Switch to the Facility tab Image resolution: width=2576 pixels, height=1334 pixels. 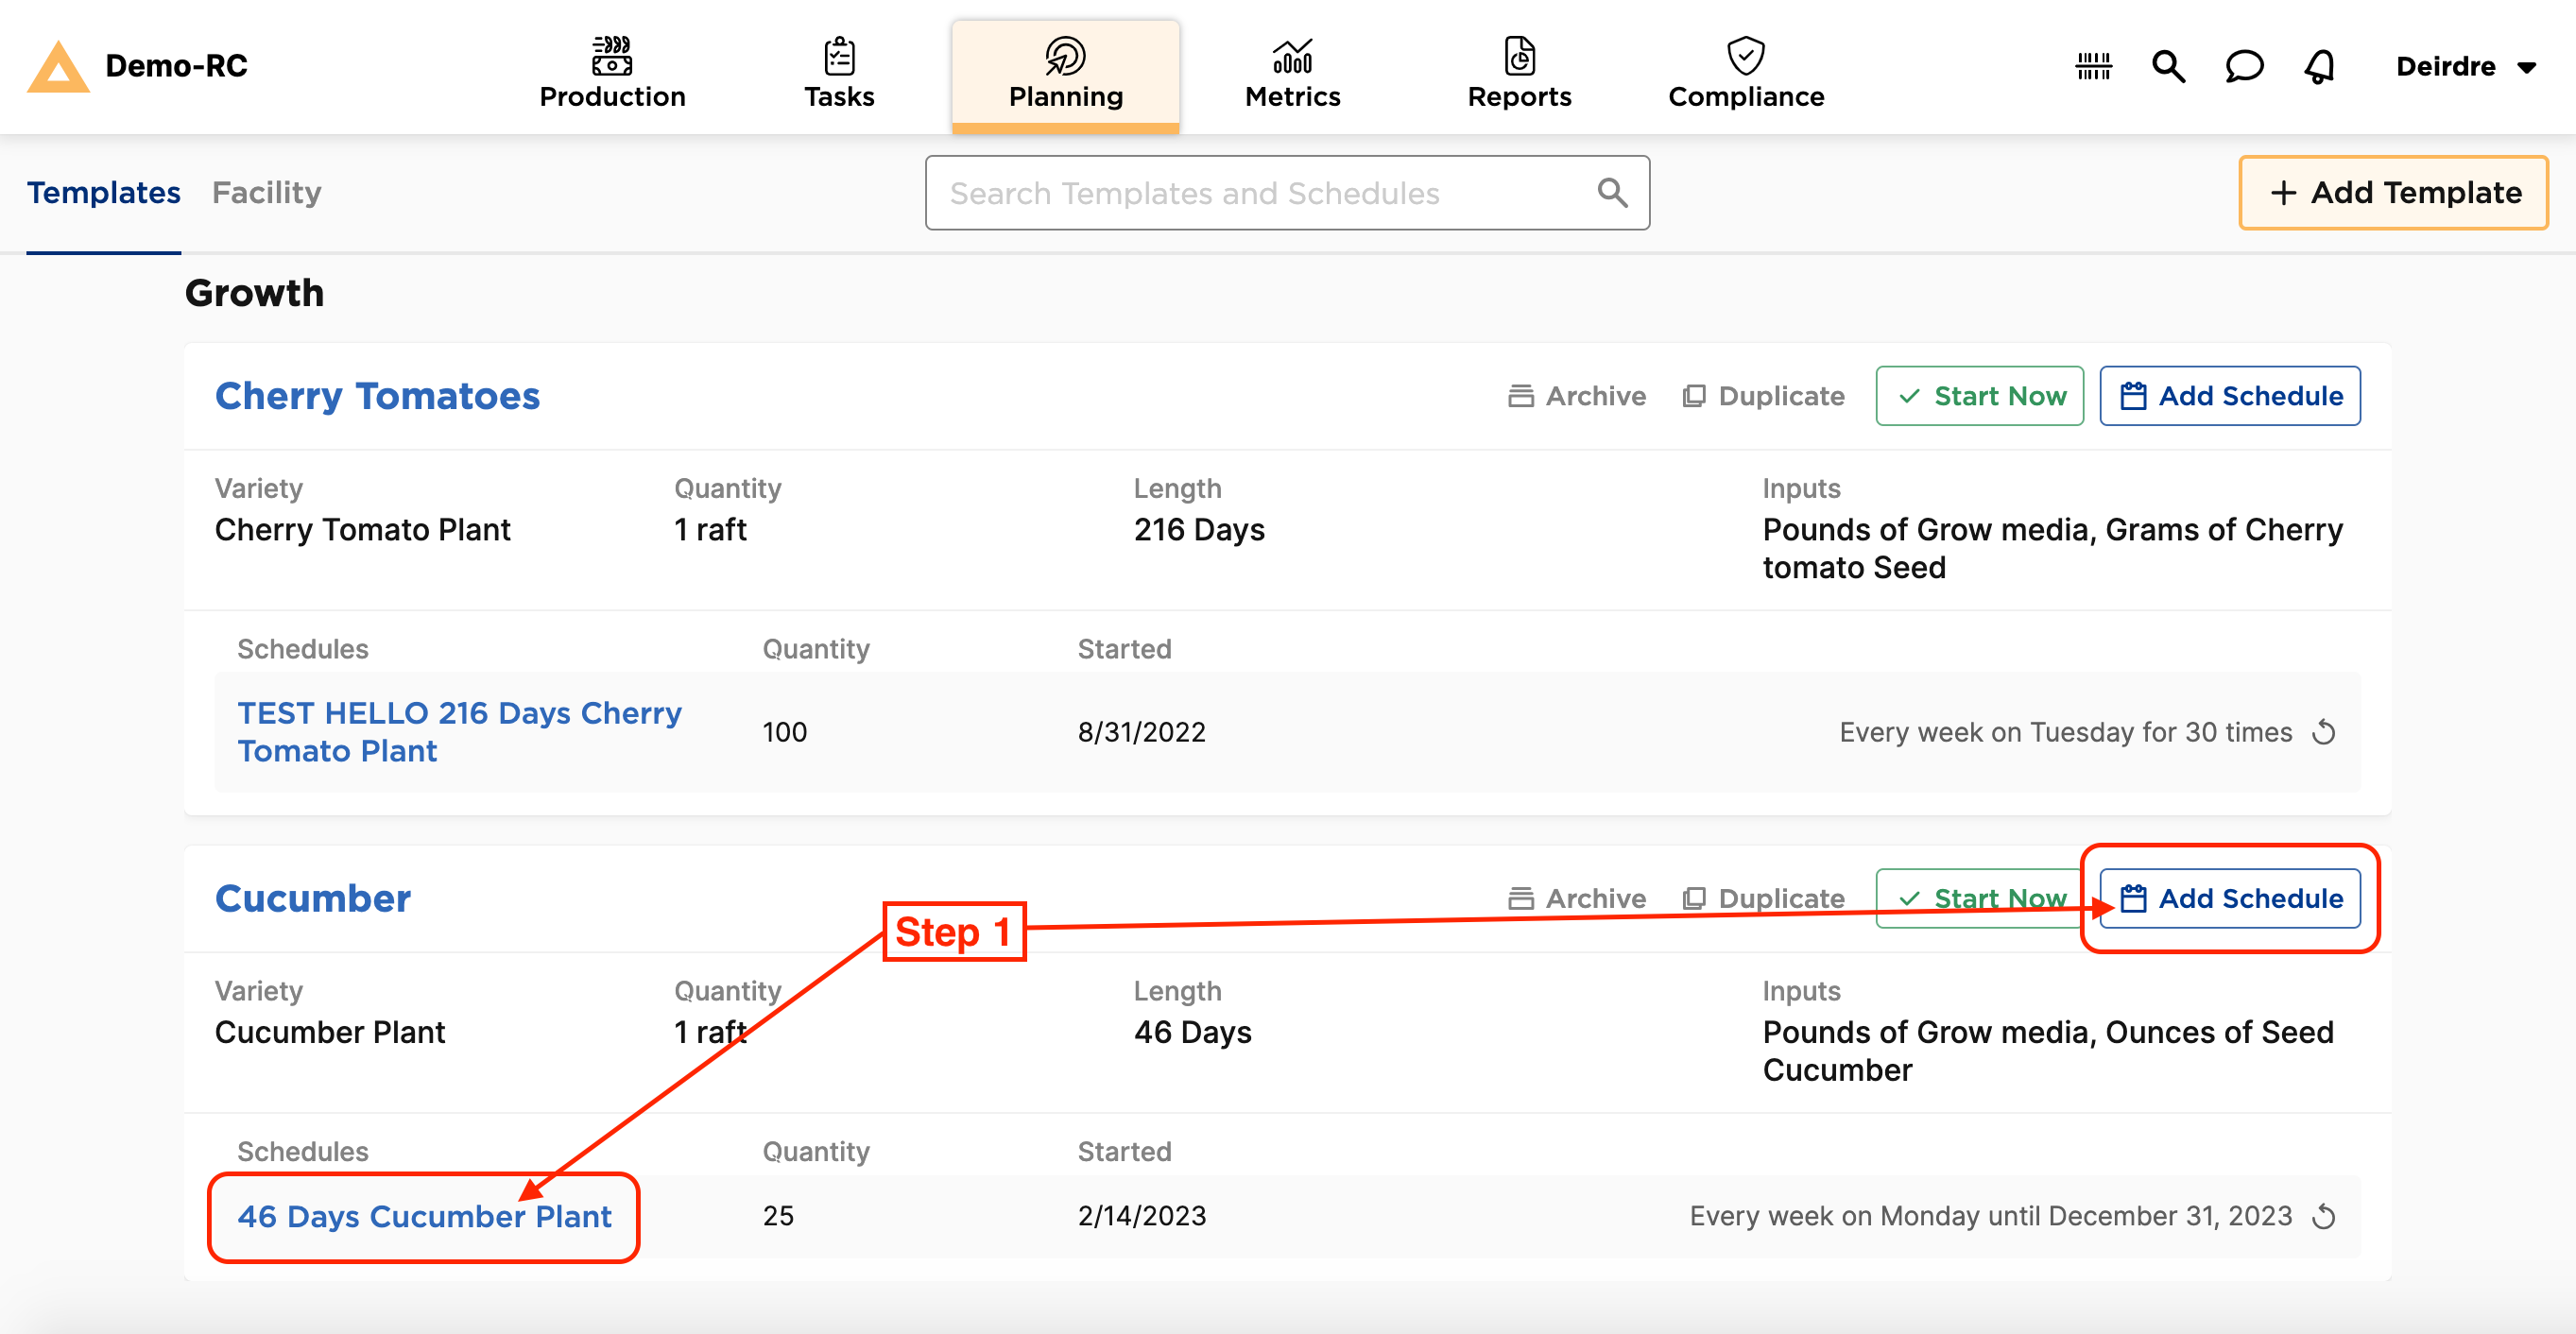click(x=267, y=193)
